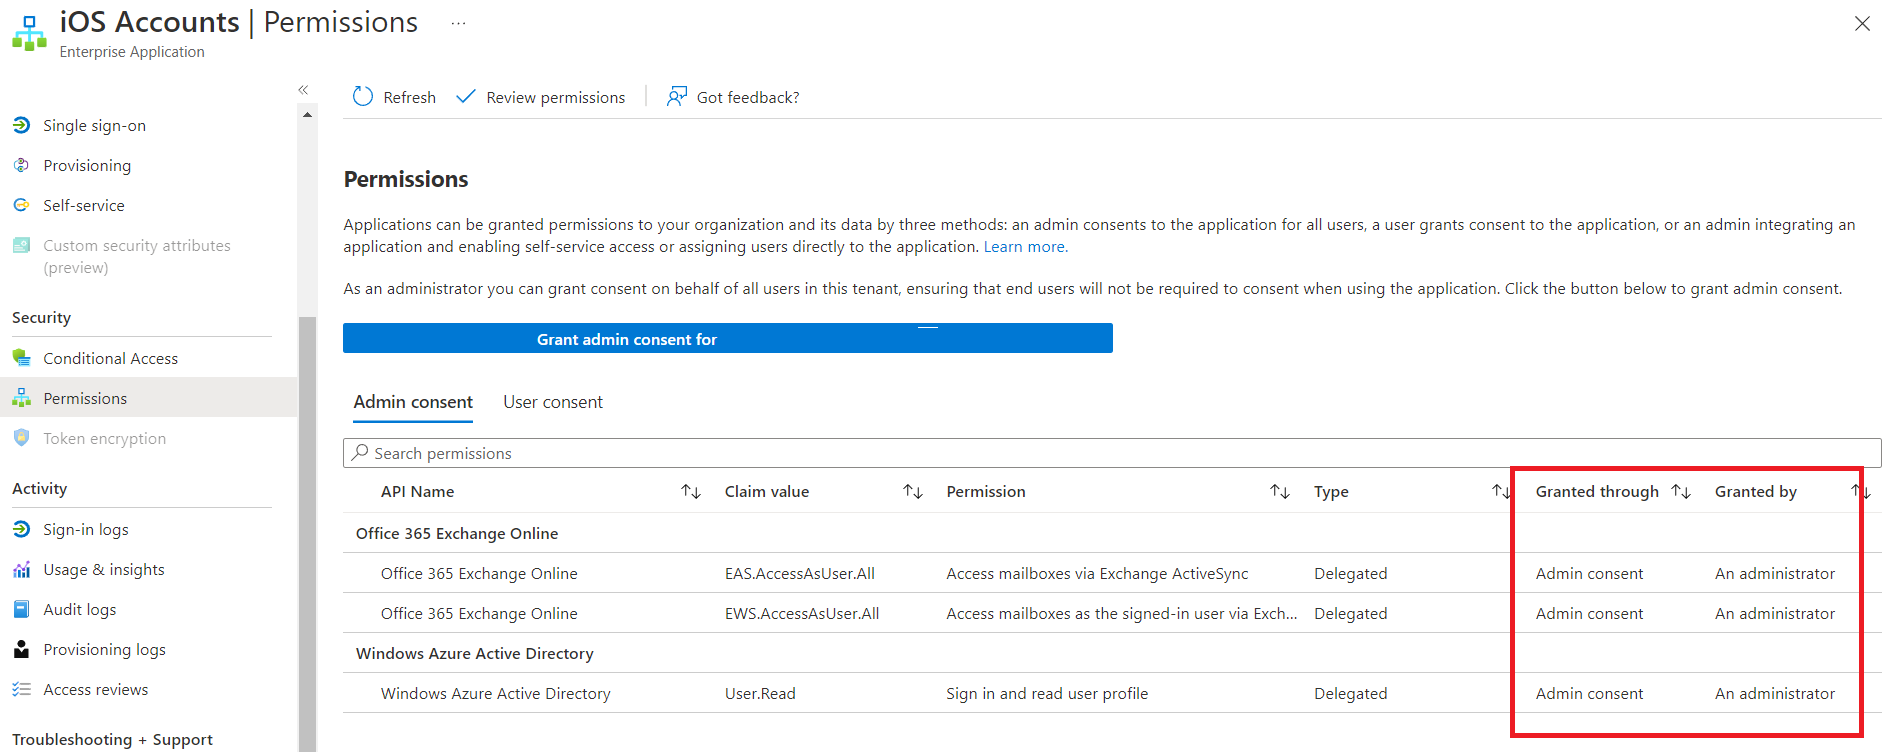Open Single sign-on from the sidebar
The height and width of the screenshot is (752, 1894).
pos(94,125)
